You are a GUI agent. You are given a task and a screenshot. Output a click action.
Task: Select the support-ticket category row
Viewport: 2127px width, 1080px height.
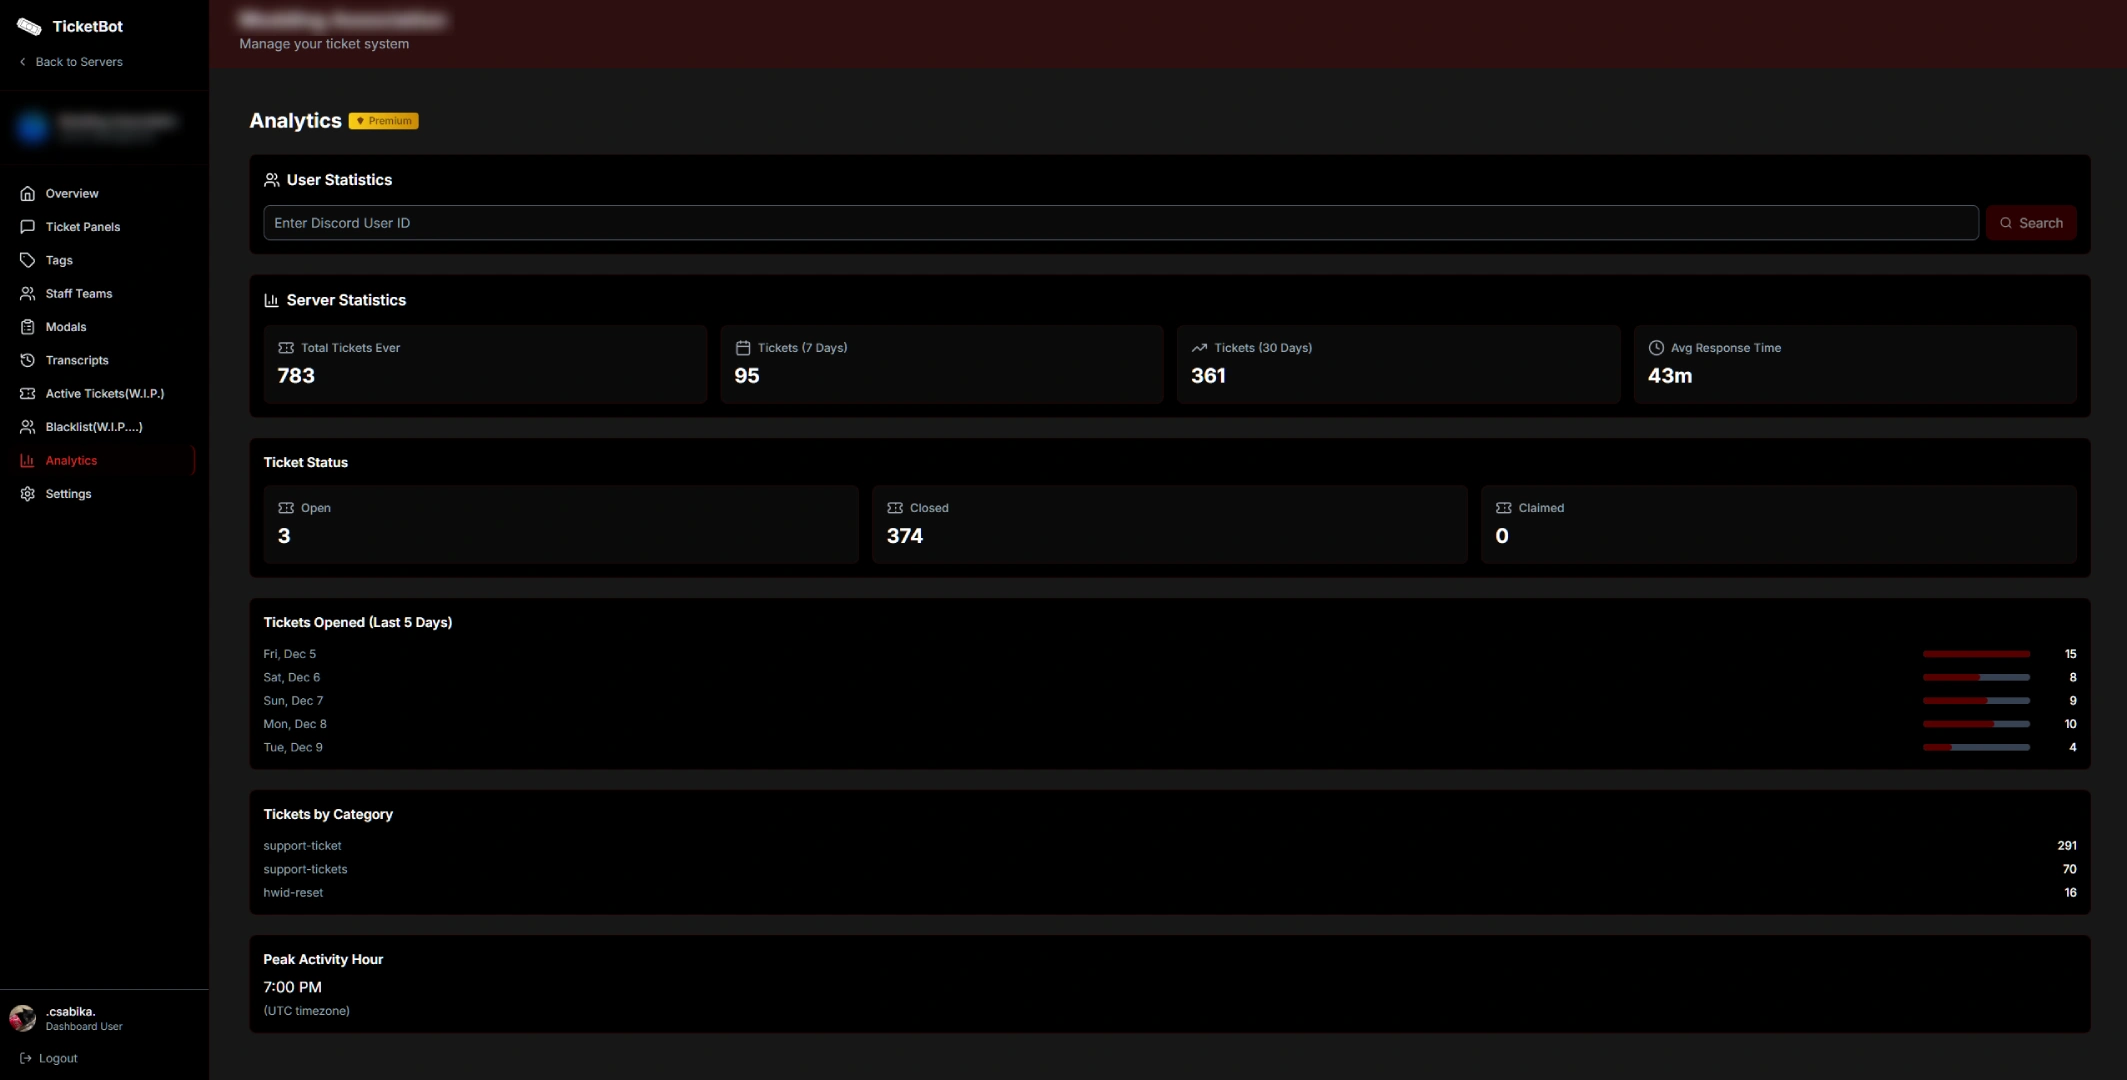pyautogui.click(x=303, y=845)
